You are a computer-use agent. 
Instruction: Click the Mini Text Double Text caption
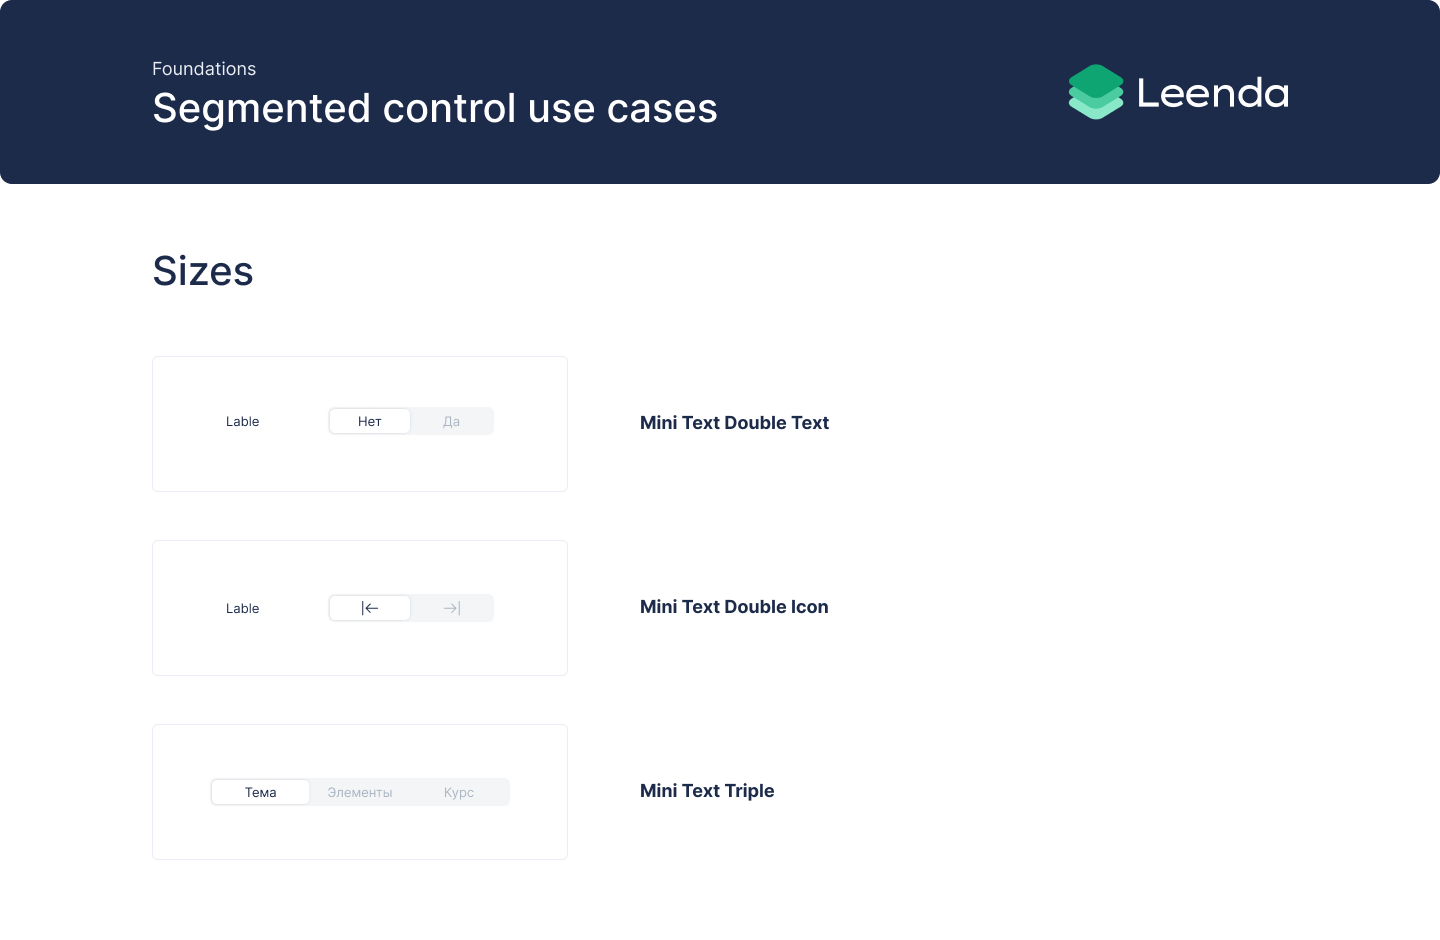pos(734,423)
